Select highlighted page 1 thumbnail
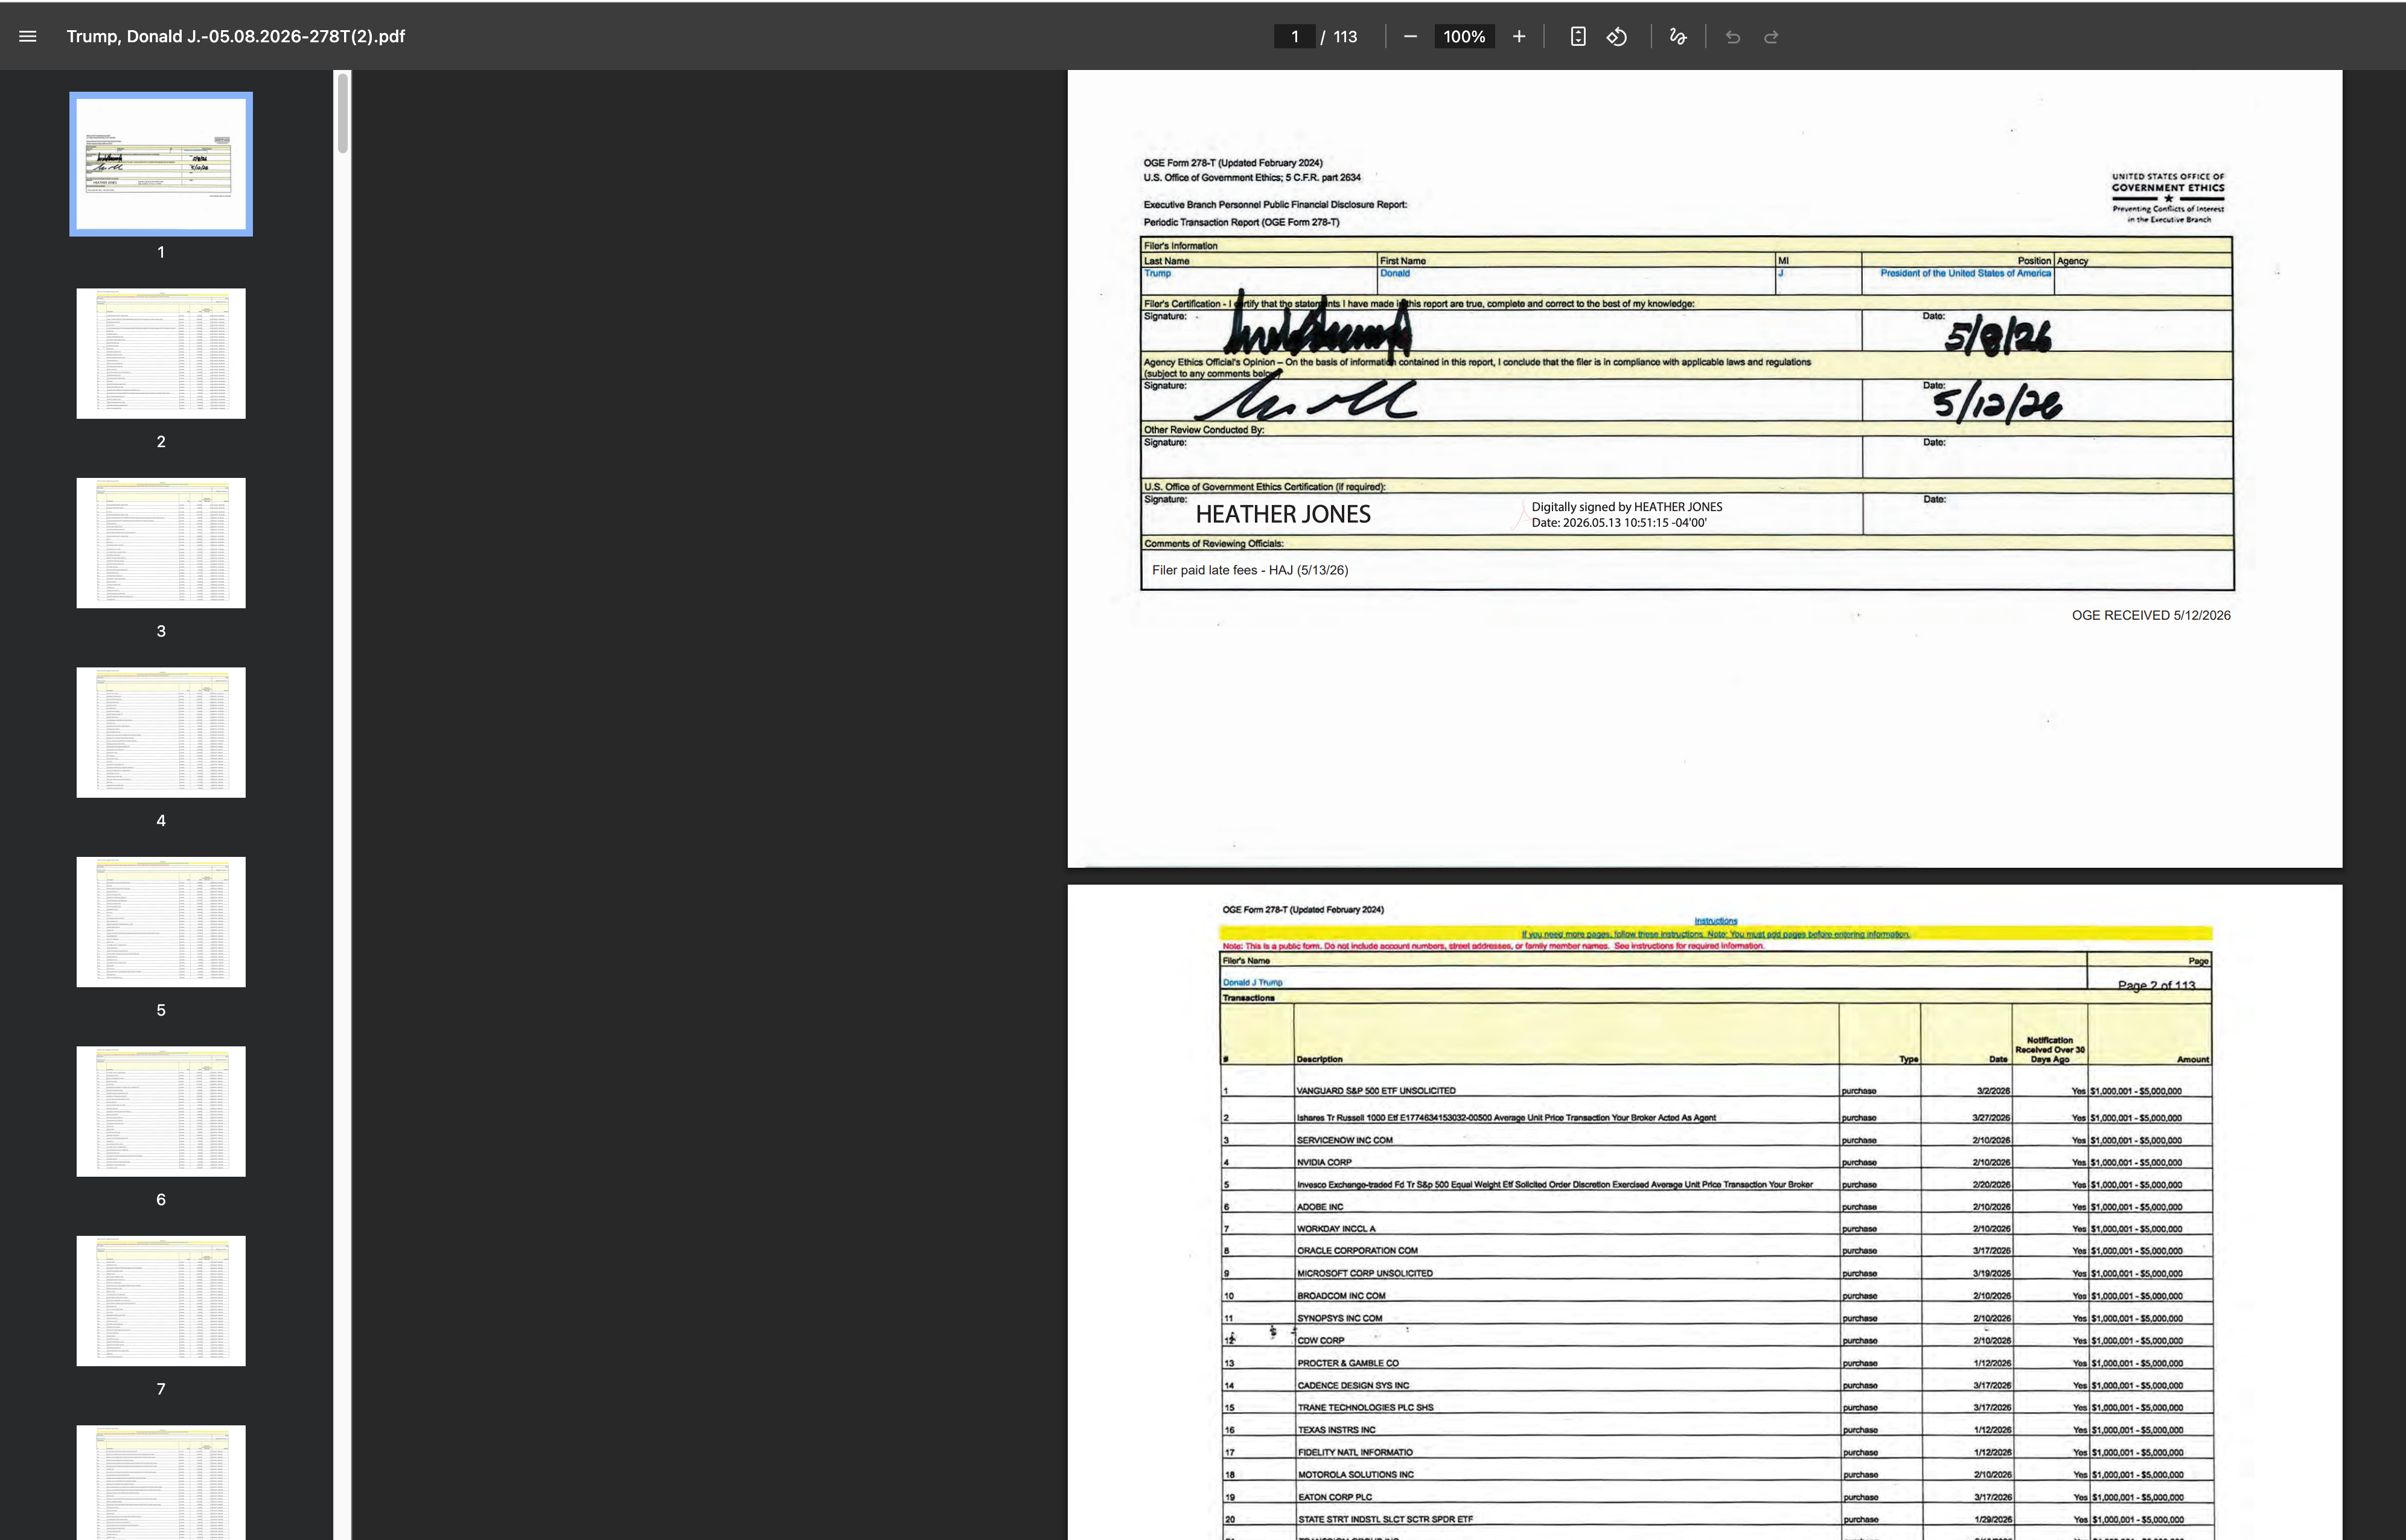Image resolution: width=2406 pixels, height=1540 pixels. [161, 164]
